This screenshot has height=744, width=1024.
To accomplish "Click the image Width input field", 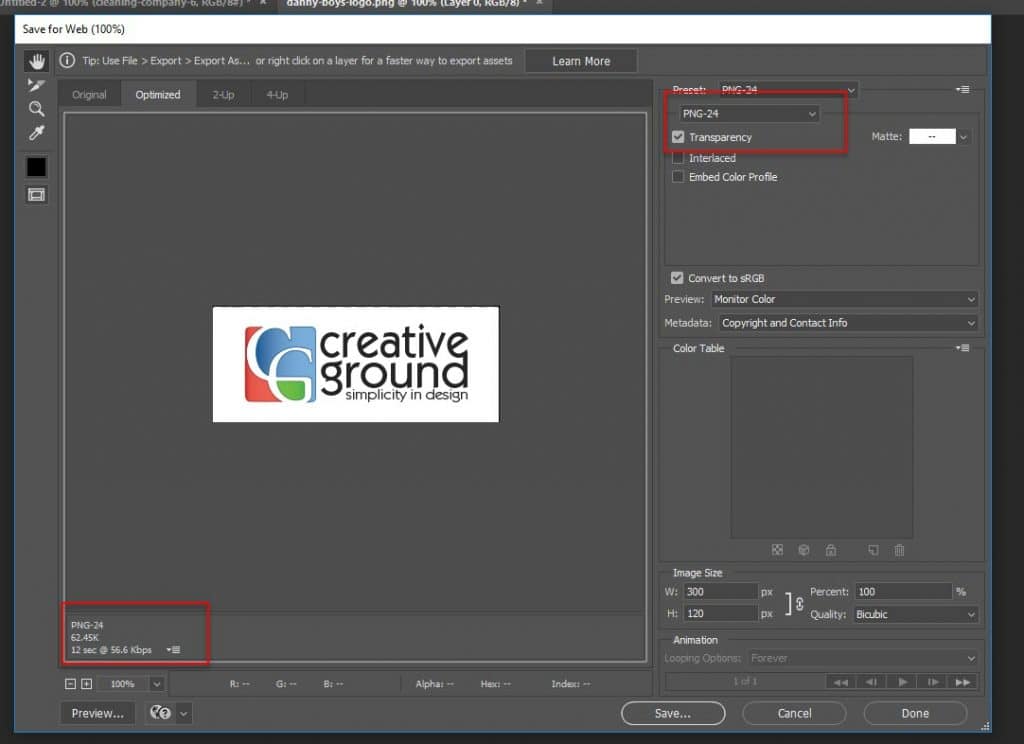I will [720, 592].
